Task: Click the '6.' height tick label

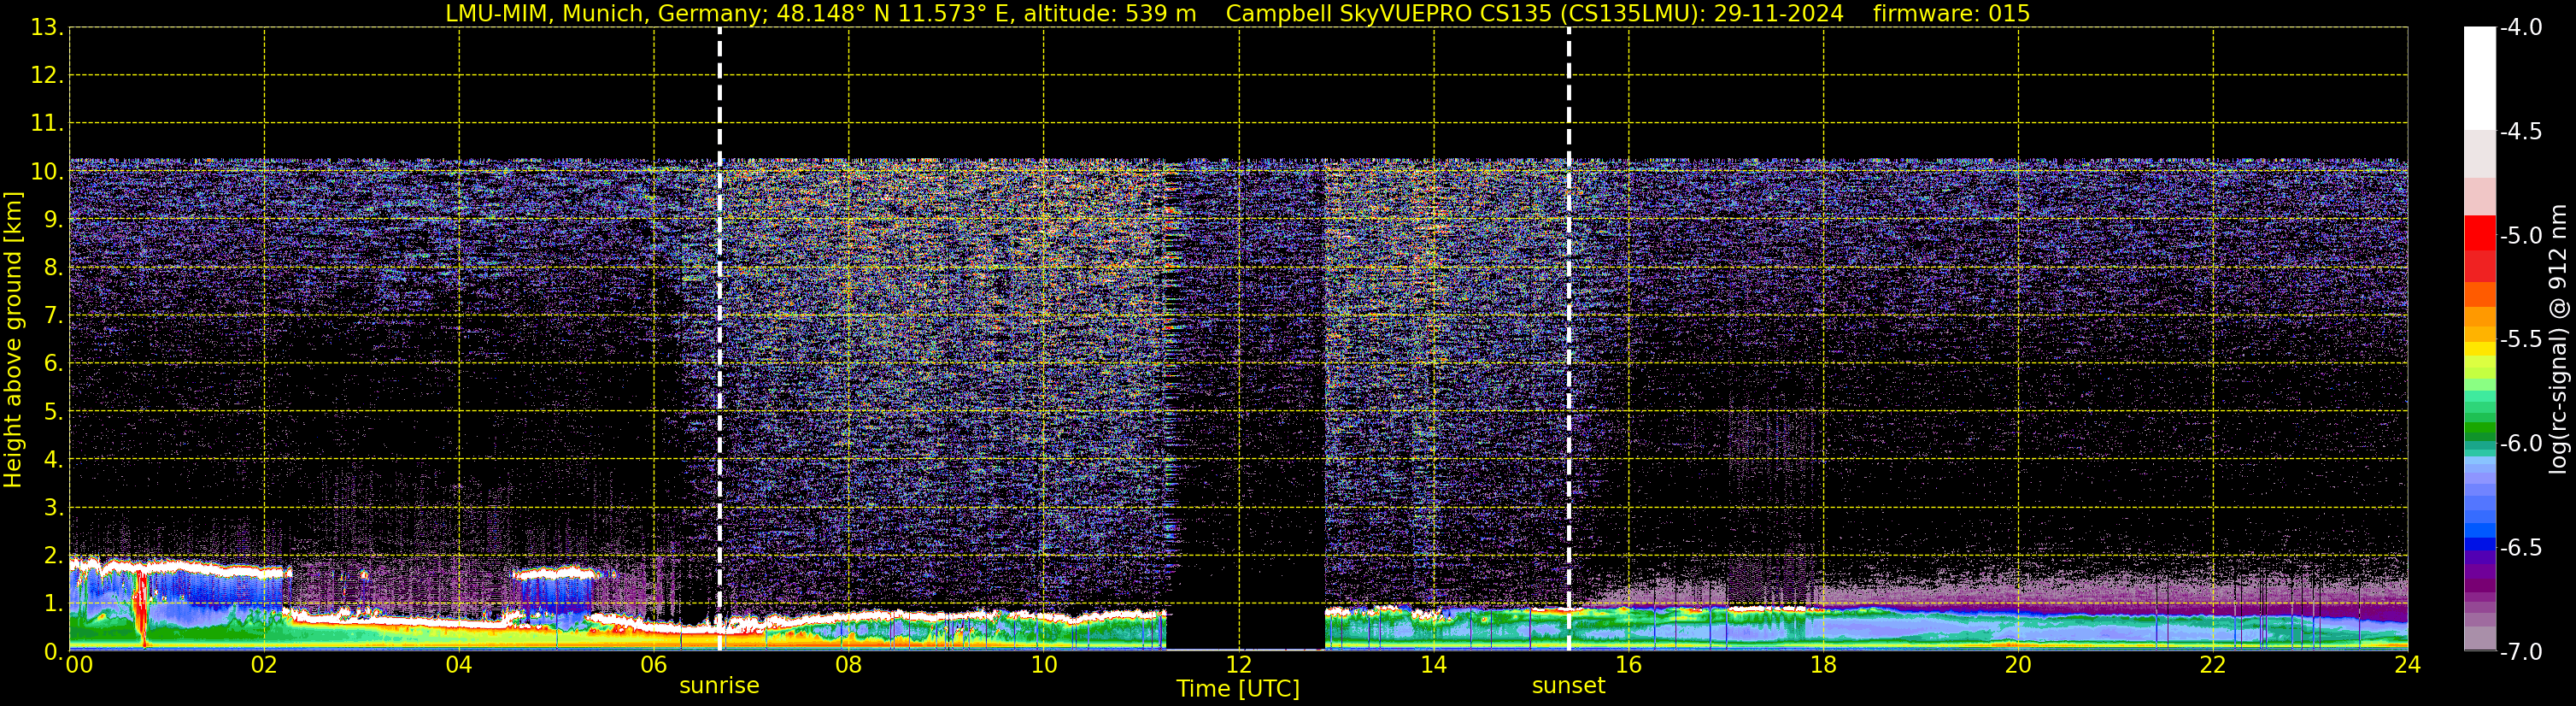Action: click(x=54, y=363)
